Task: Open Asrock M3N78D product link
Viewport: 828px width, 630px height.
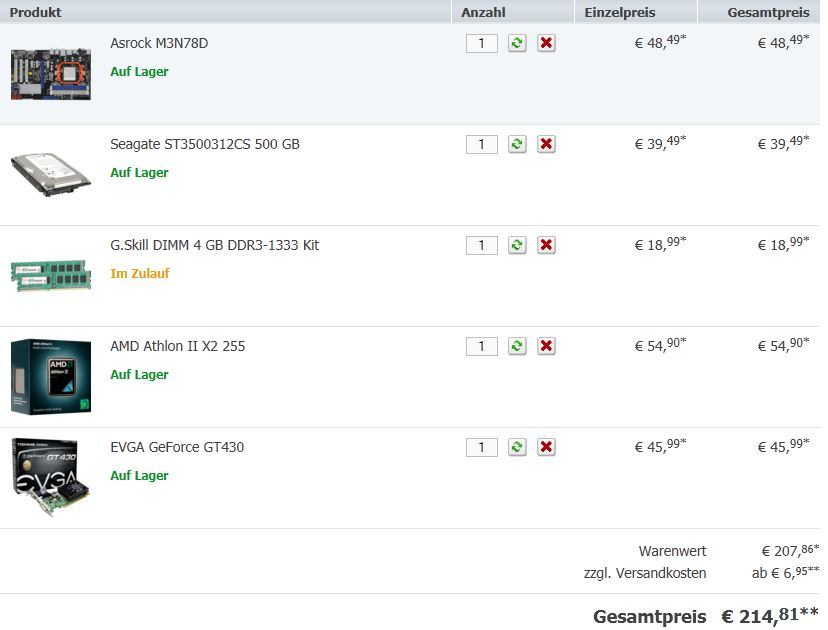Action: [x=159, y=43]
